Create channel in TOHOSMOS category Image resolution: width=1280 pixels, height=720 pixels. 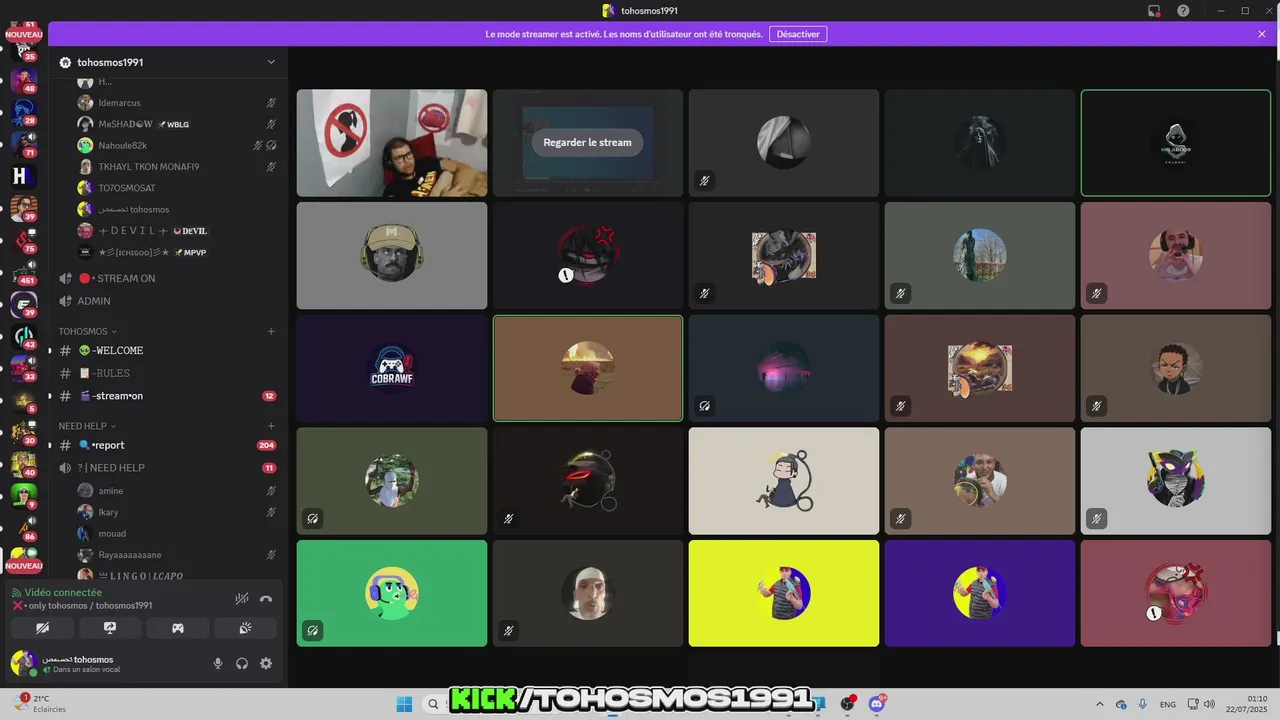(x=271, y=331)
